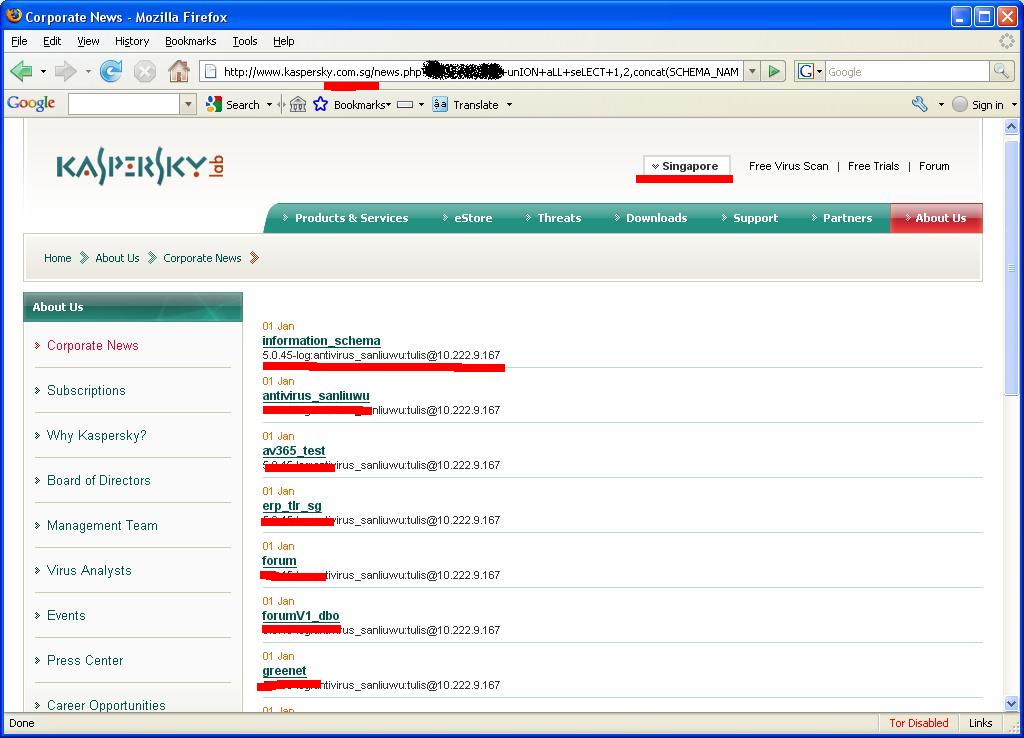Image resolution: width=1024 pixels, height=738 pixels.
Task: Click the forumV1_dbo headline link
Action: click(300, 615)
